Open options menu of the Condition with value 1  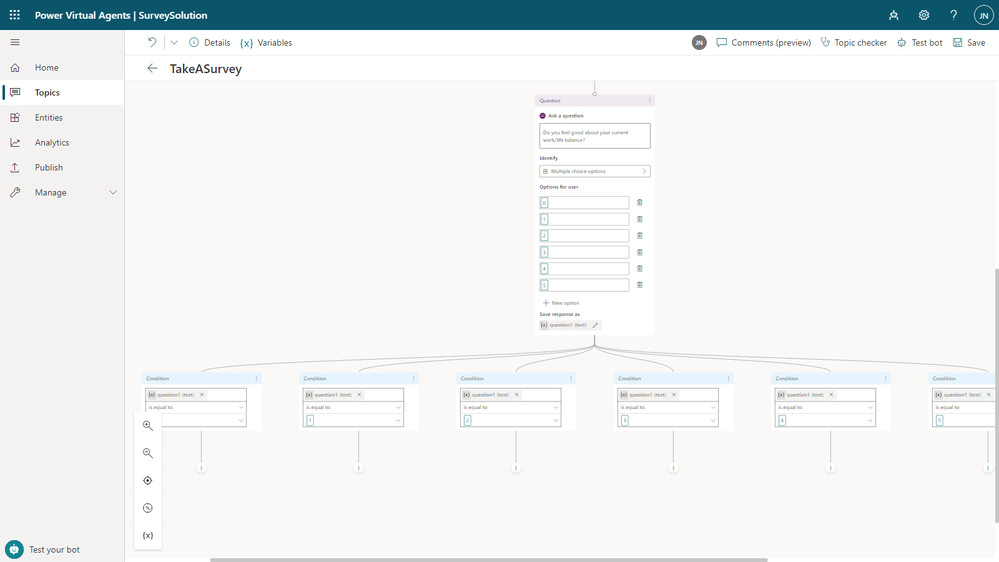click(x=413, y=378)
